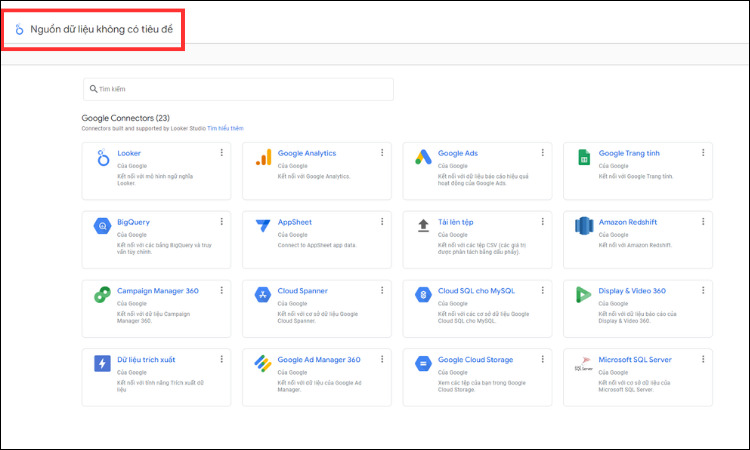Click the AppSheet icon

(263, 225)
